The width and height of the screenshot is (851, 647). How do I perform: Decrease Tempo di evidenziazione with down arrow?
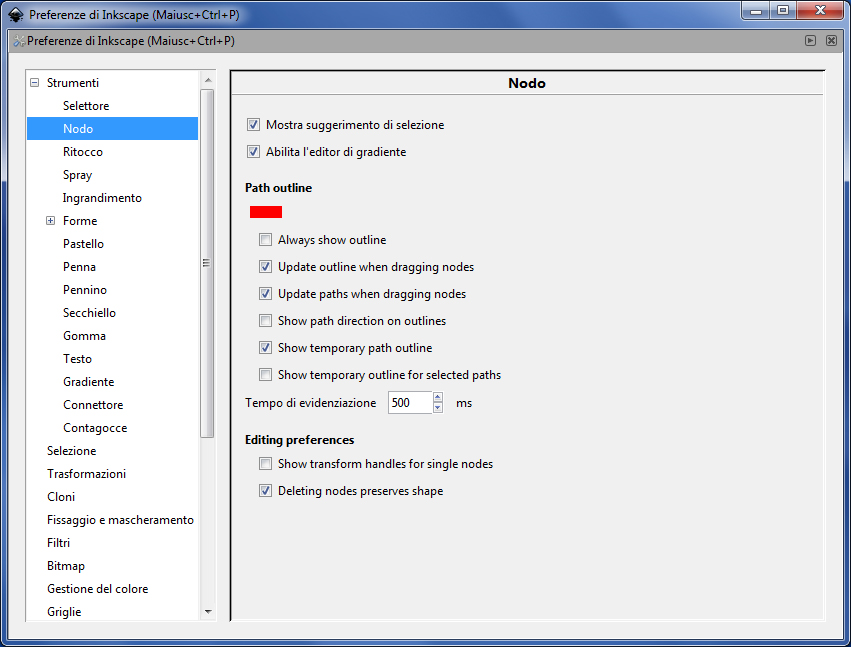438,408
